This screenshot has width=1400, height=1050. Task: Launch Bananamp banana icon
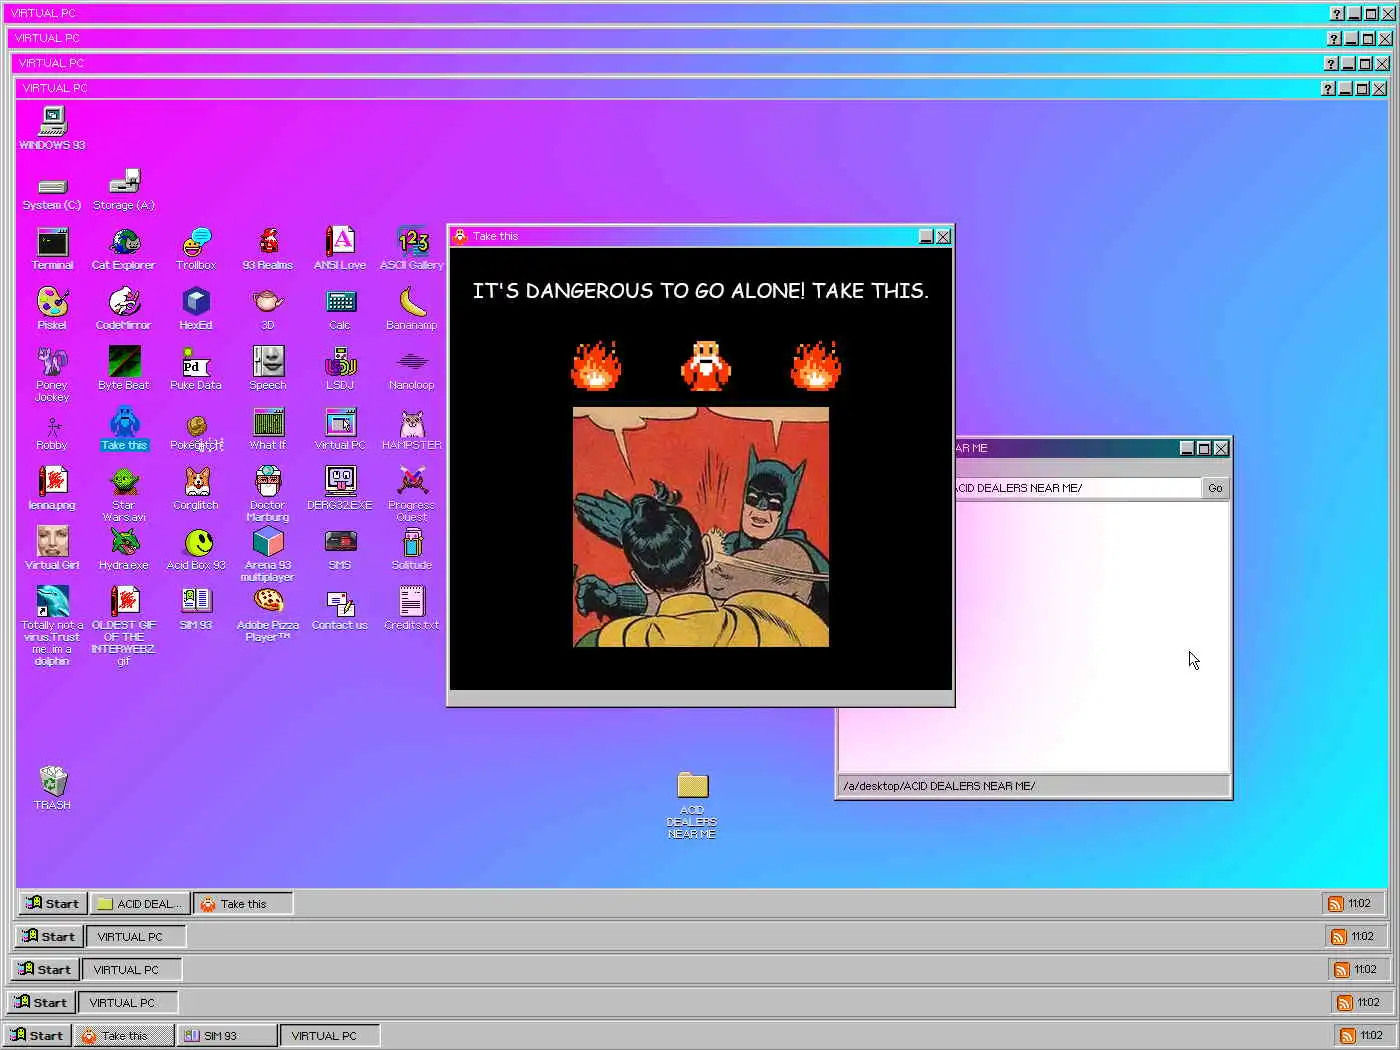(412, 309)
